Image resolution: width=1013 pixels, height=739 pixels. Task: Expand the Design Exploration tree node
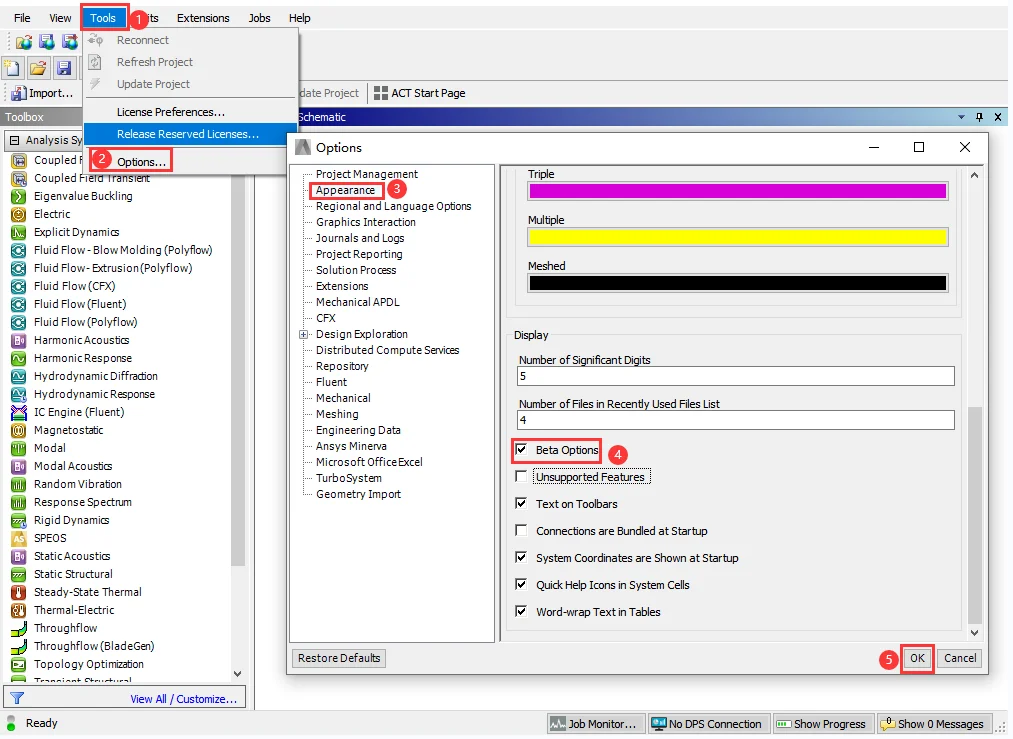tap(303, 335)
